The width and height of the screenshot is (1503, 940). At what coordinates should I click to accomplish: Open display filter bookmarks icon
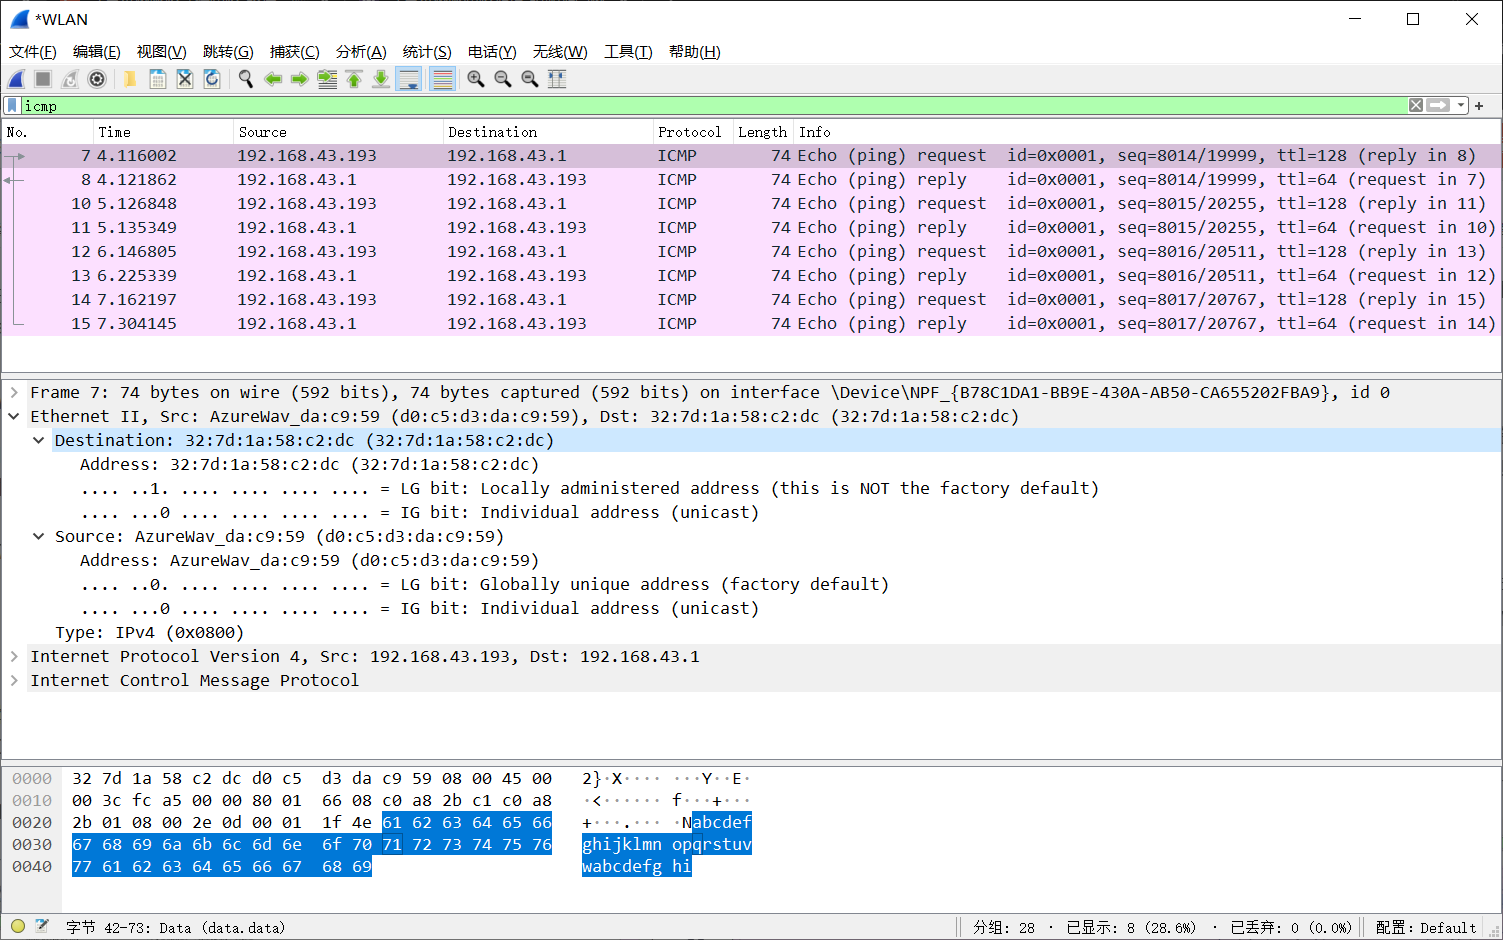tap(12, 105)
